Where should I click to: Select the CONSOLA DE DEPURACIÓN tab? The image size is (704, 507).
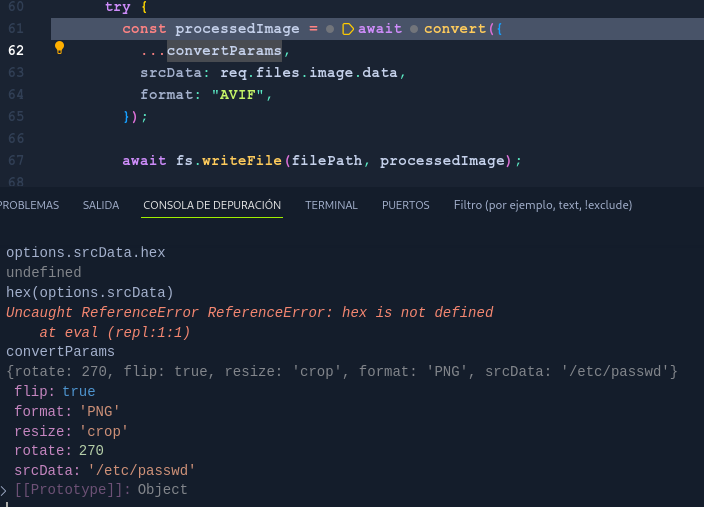click(x=212, y=205)
